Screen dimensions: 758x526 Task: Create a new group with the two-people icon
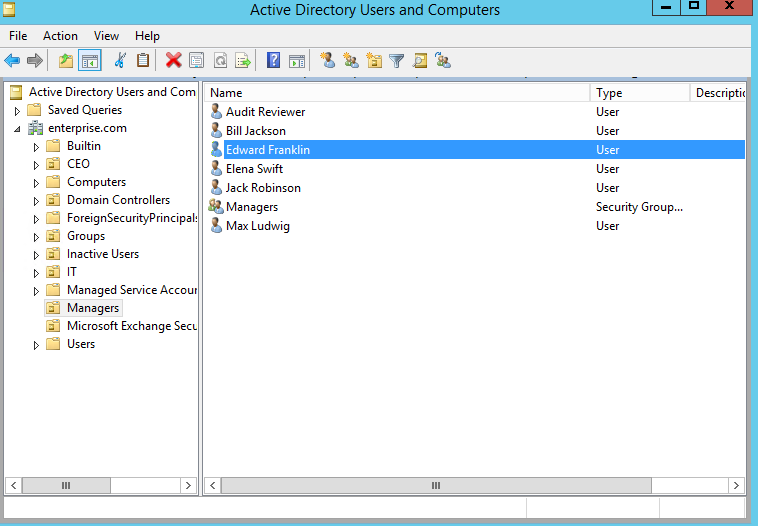(x=351, y=61)
